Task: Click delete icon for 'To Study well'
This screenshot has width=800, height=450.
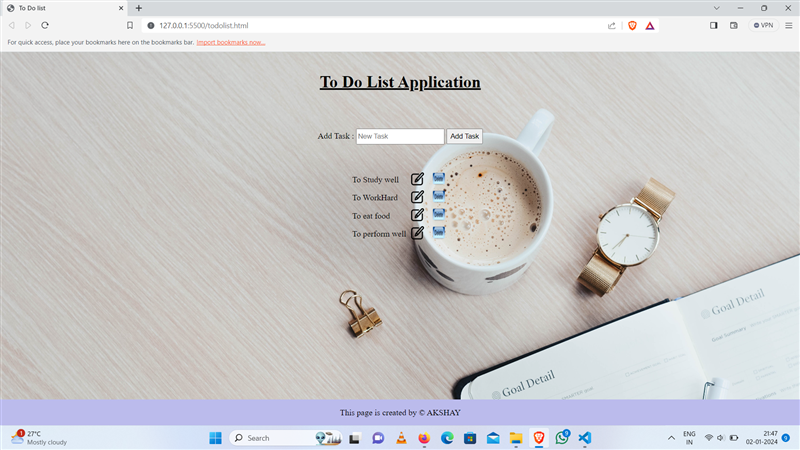Action: tap(438, 178)
